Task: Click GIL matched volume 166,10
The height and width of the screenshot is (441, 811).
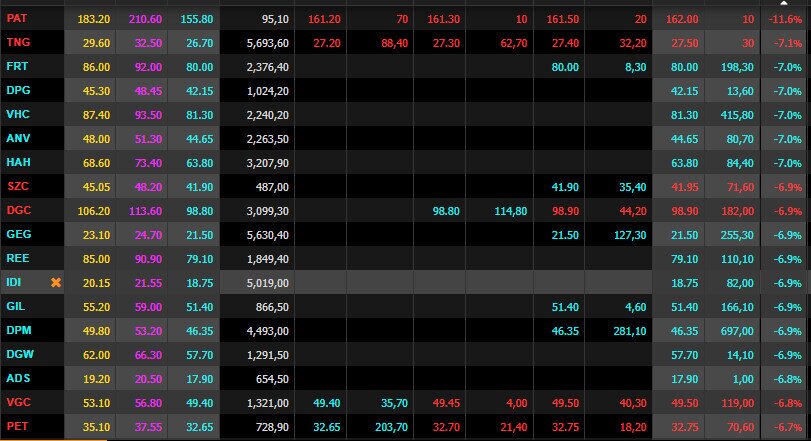Action: click(737, 307)
